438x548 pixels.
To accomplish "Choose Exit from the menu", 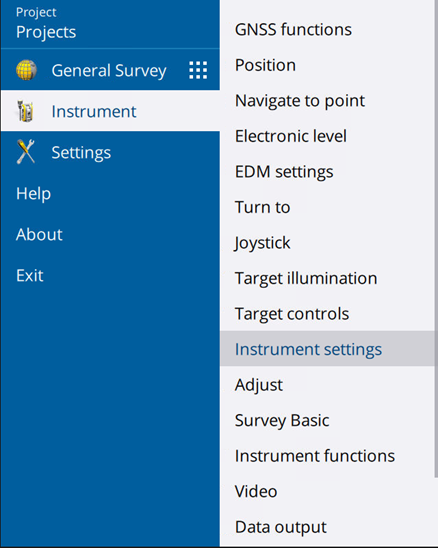I will [x=30, y=275].
